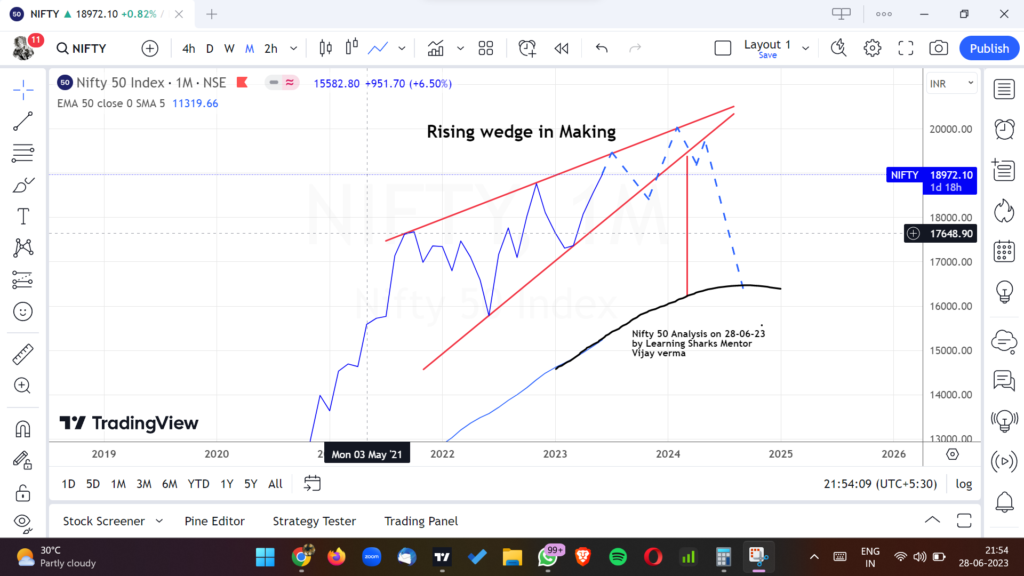Open the emoji icons picker

(x=23, y=312)
